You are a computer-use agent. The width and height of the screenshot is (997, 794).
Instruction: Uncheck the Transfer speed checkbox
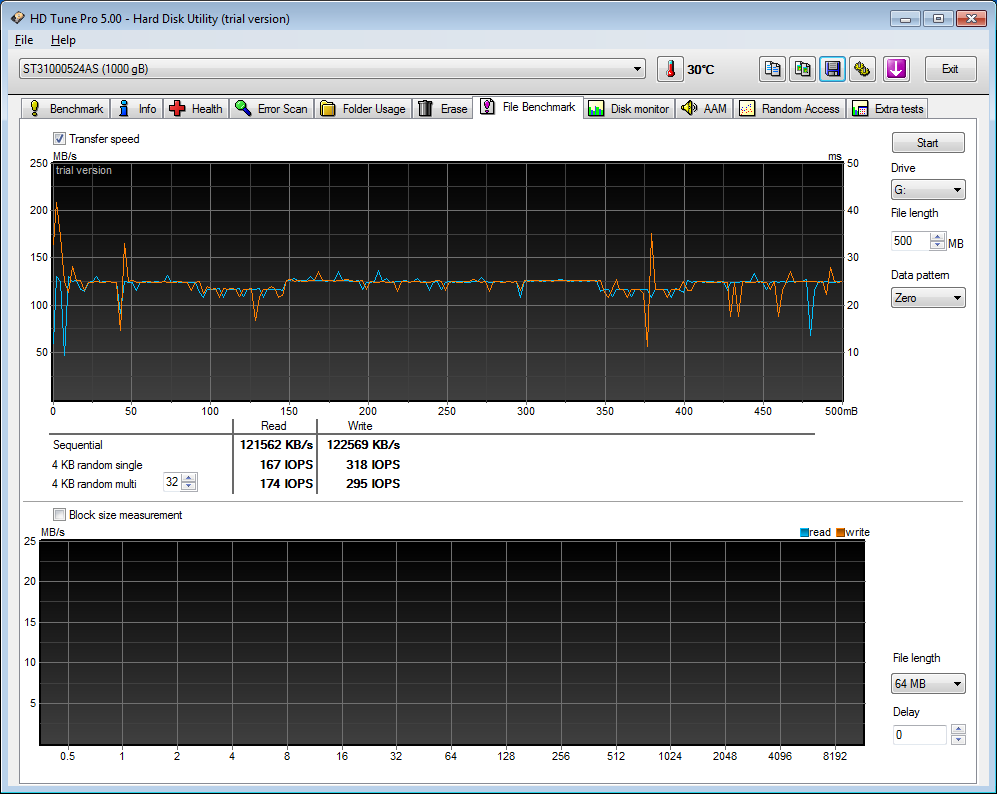click(x=59, y=139)
